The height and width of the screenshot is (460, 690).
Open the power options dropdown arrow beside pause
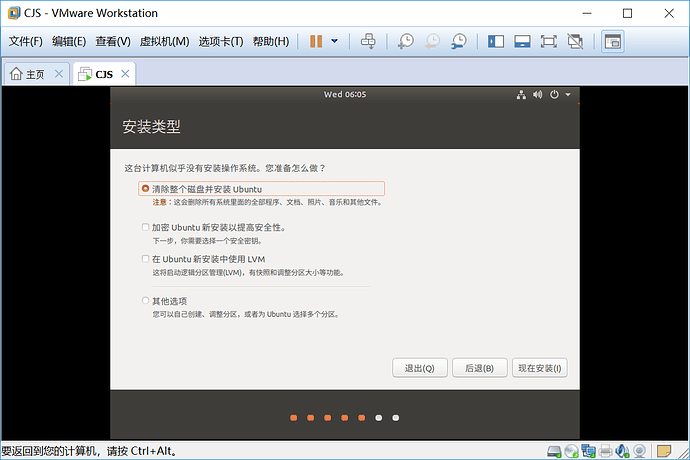(x=334, y=41)
